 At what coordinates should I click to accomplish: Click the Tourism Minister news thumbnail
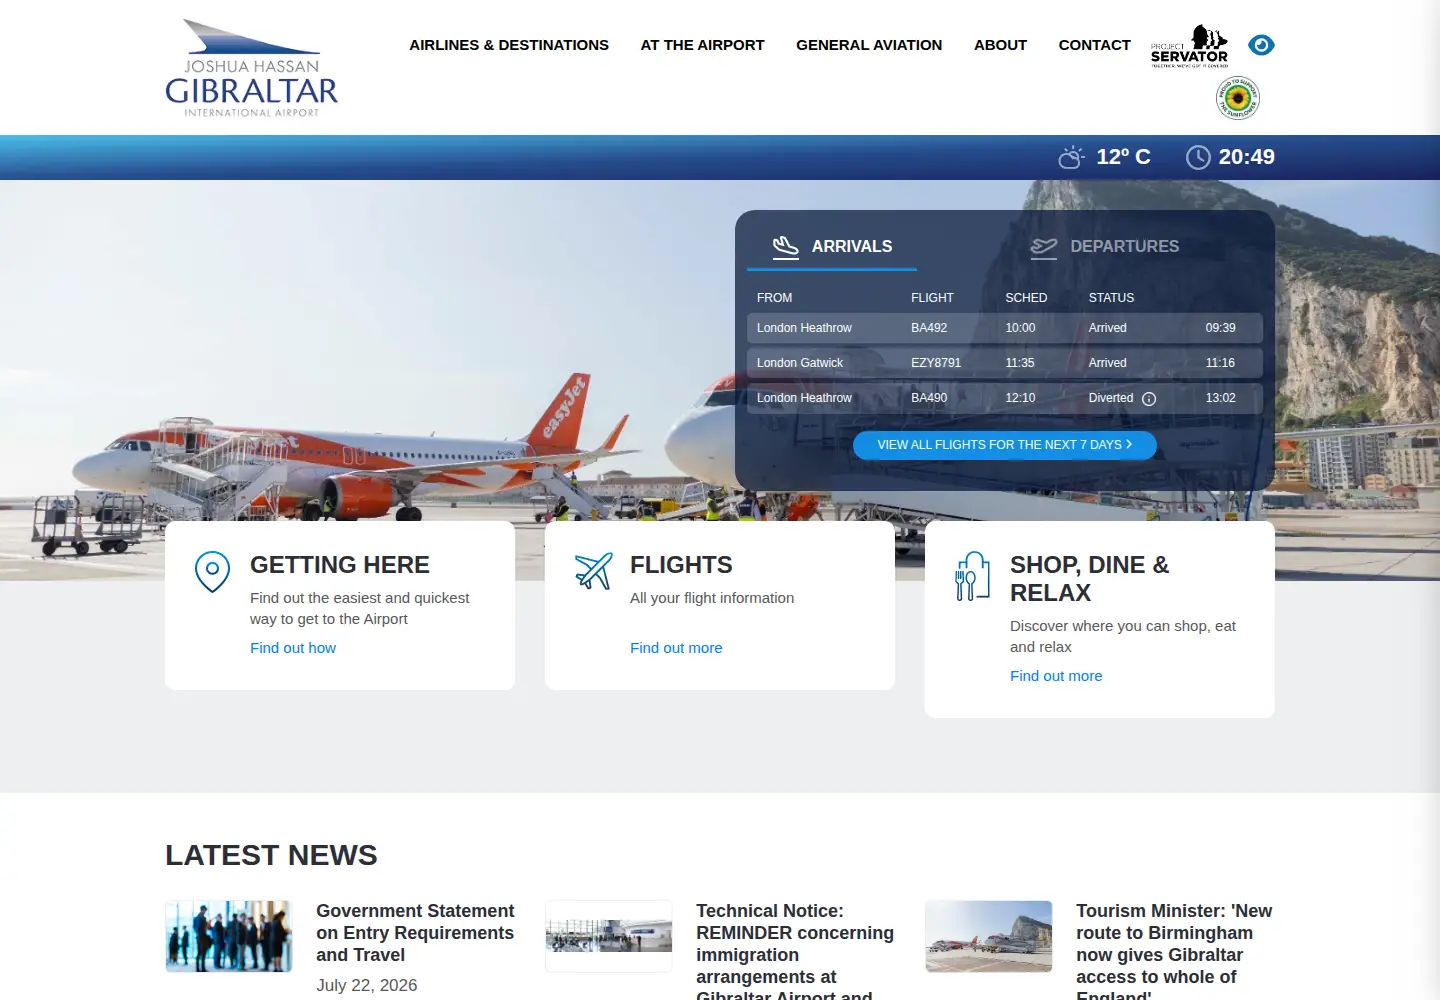point(989,936)
